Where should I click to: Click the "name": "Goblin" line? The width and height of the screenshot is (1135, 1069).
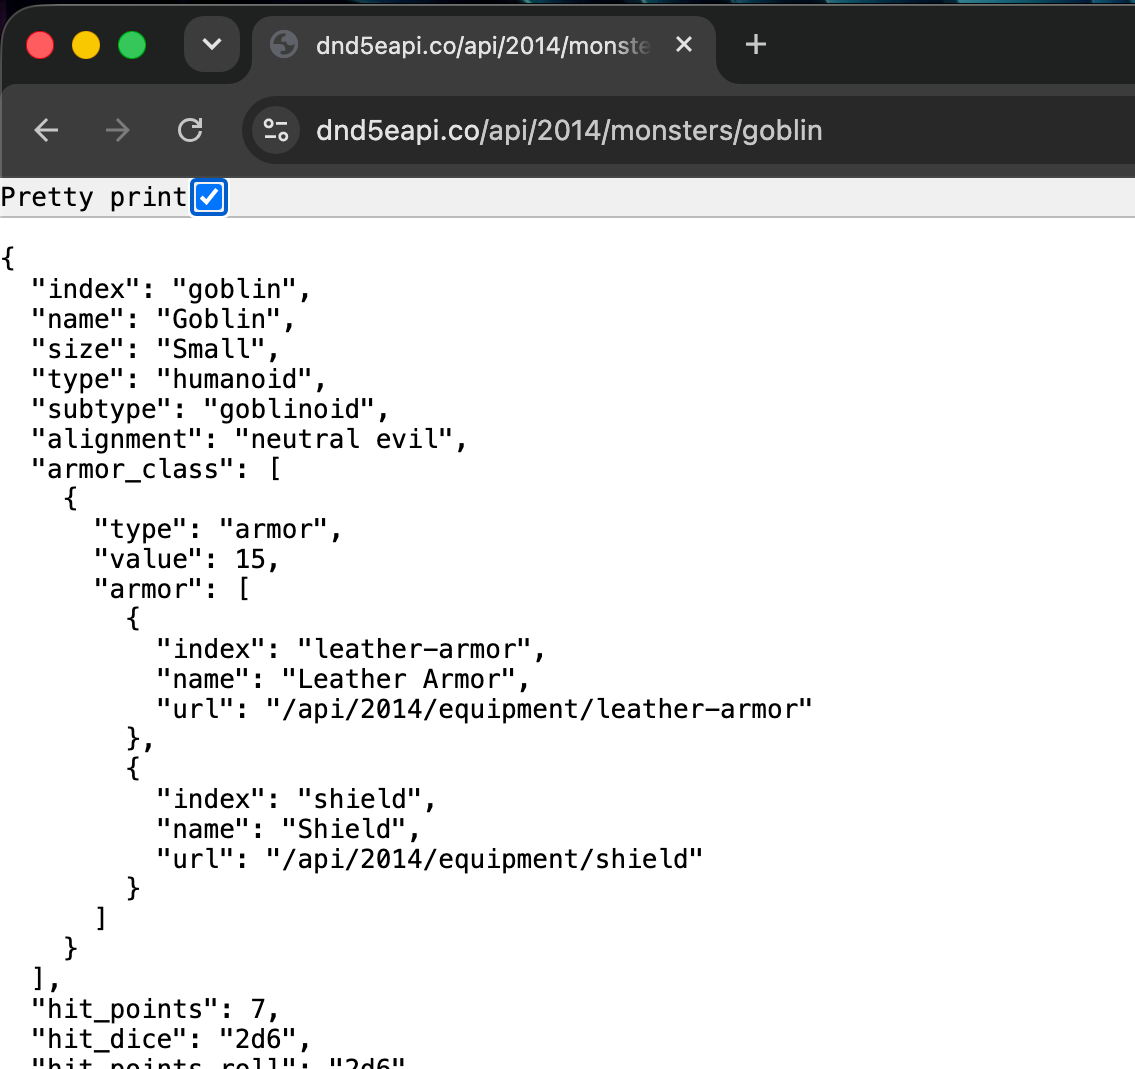[163, 319]
